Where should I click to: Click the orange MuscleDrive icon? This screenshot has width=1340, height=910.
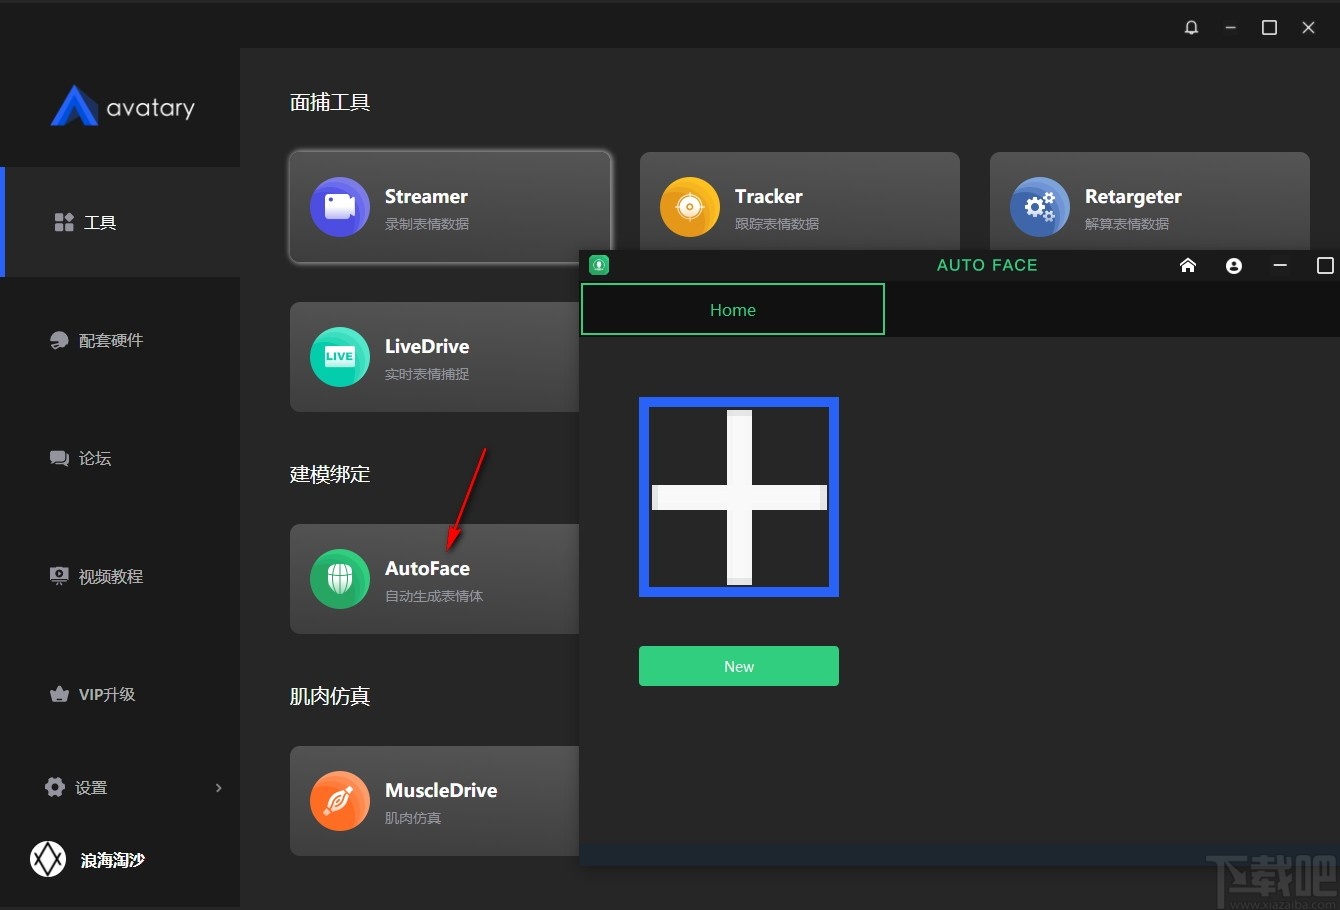(340, 801)
